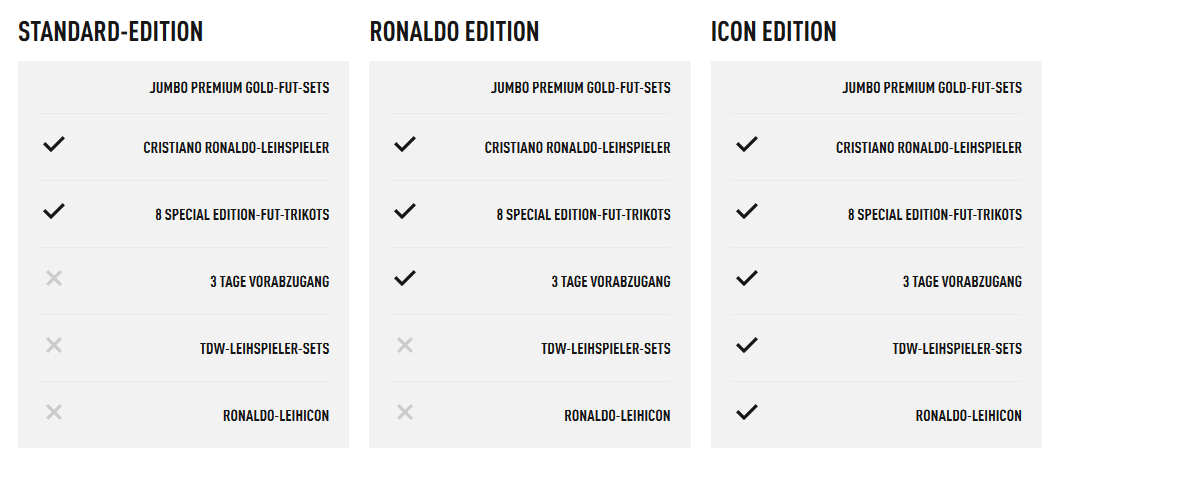
Task: Click Standard-Edition 8 Special Edition-FUT-Trikots checkmark
Action: [54, 212]
